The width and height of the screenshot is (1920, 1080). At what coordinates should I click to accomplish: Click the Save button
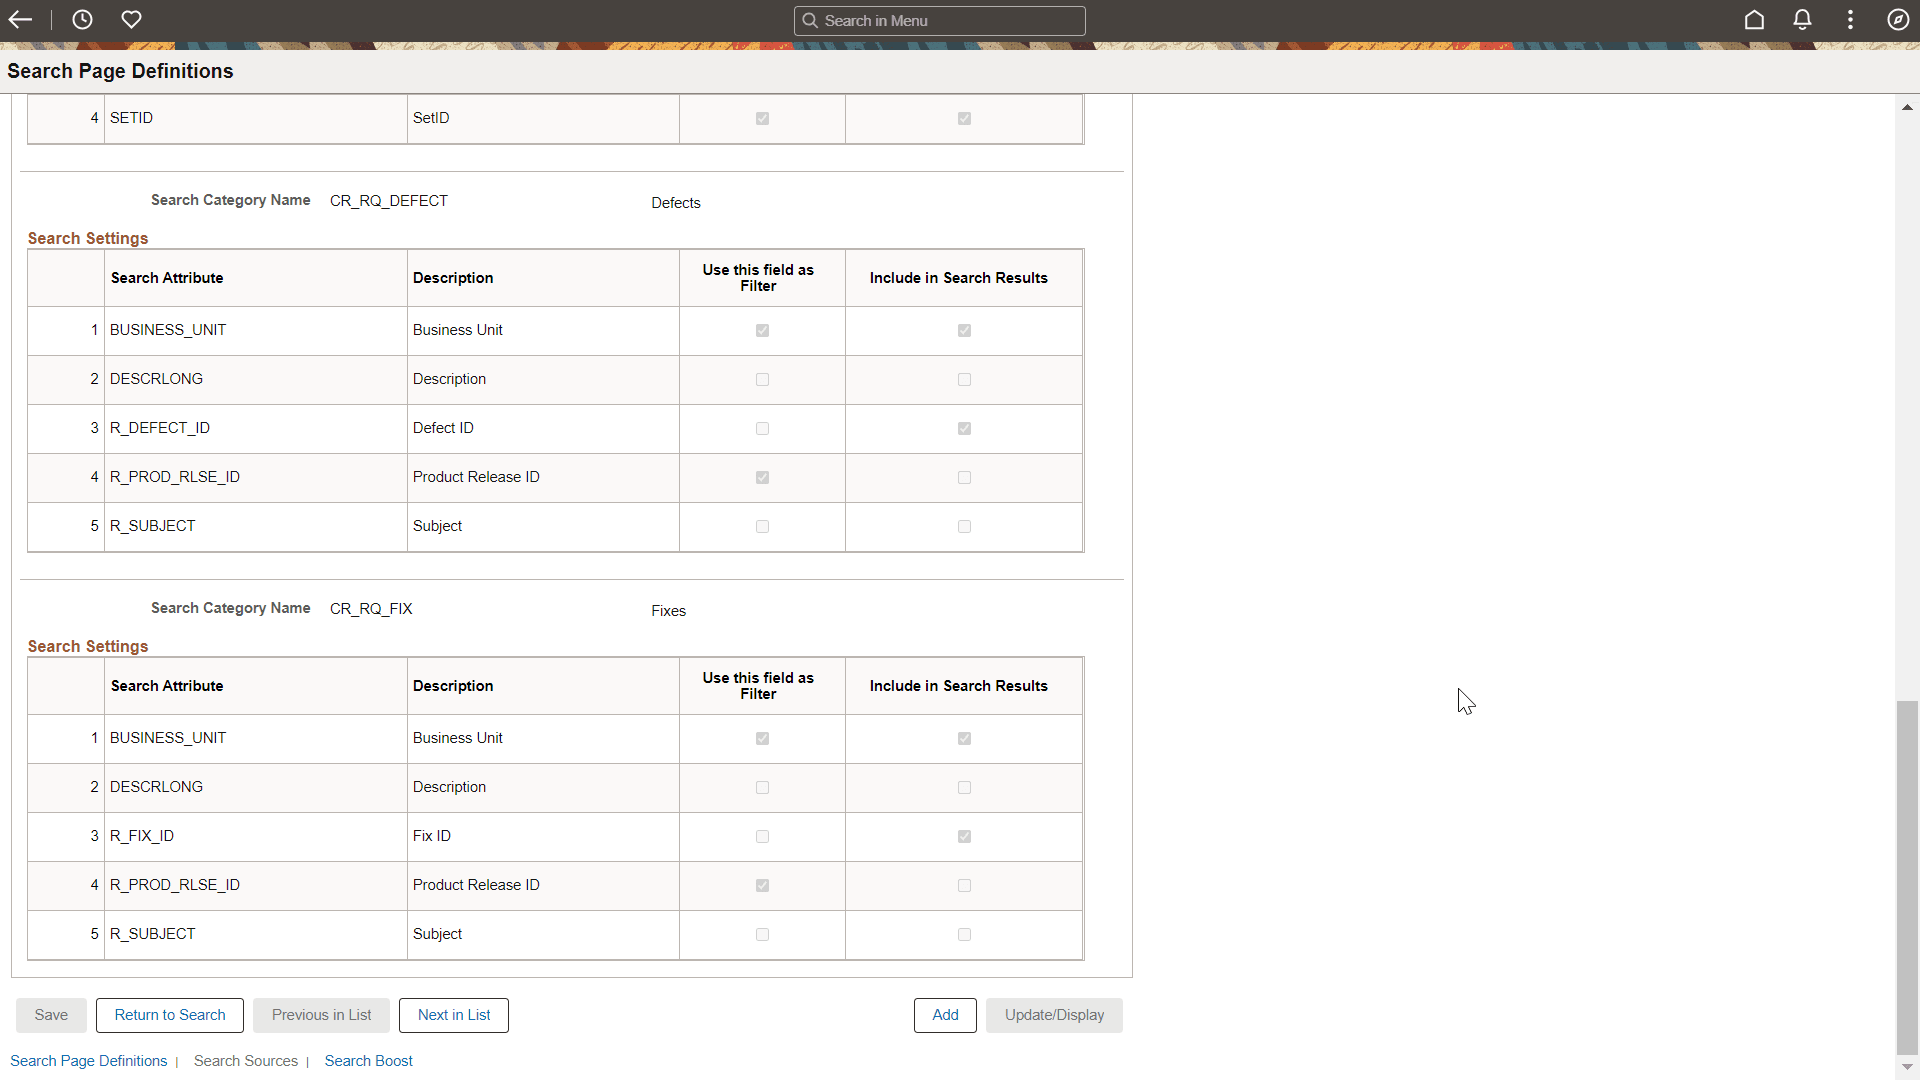click(51, 1014)
